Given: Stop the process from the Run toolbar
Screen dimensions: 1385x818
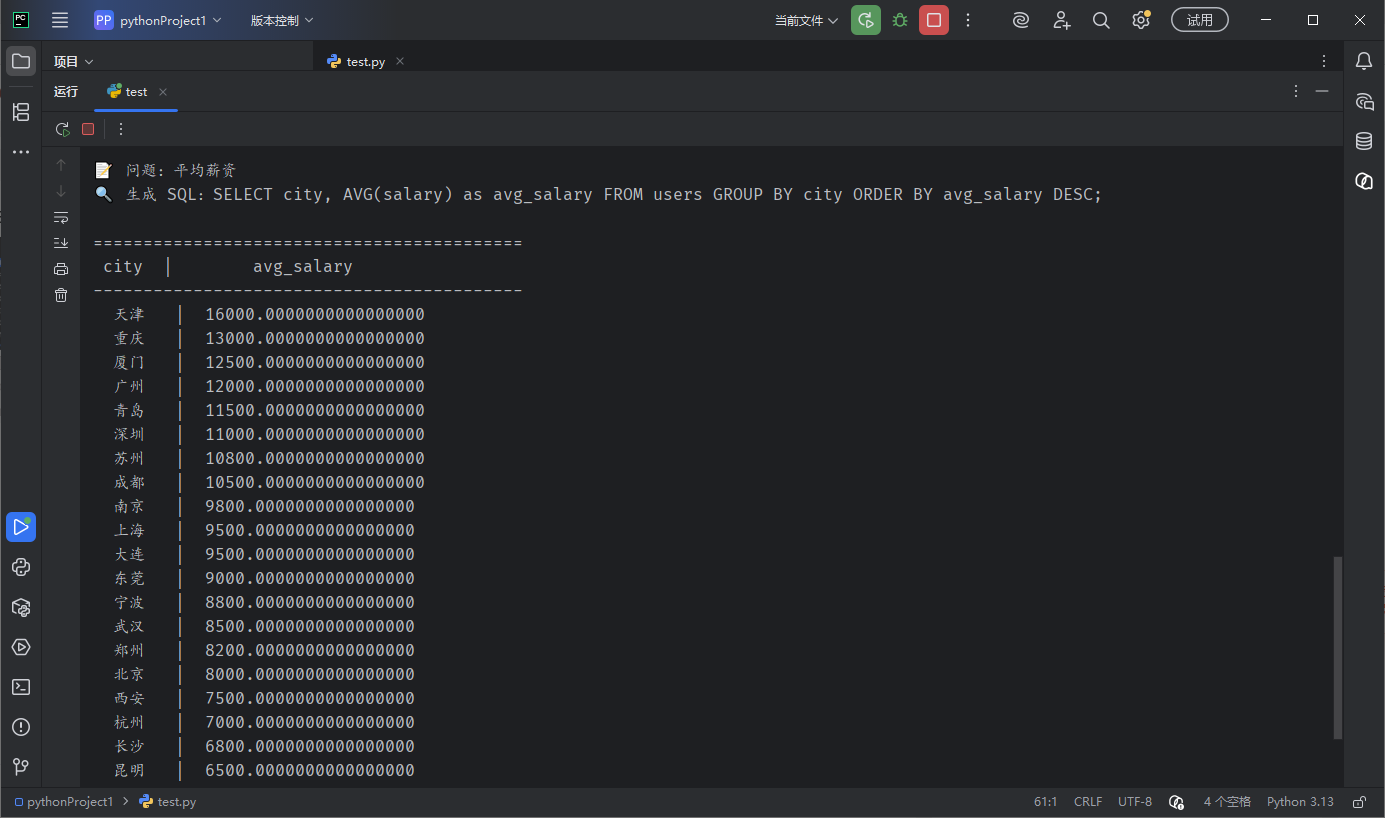Looking at the screenshot, I should [x=88, y=129].
